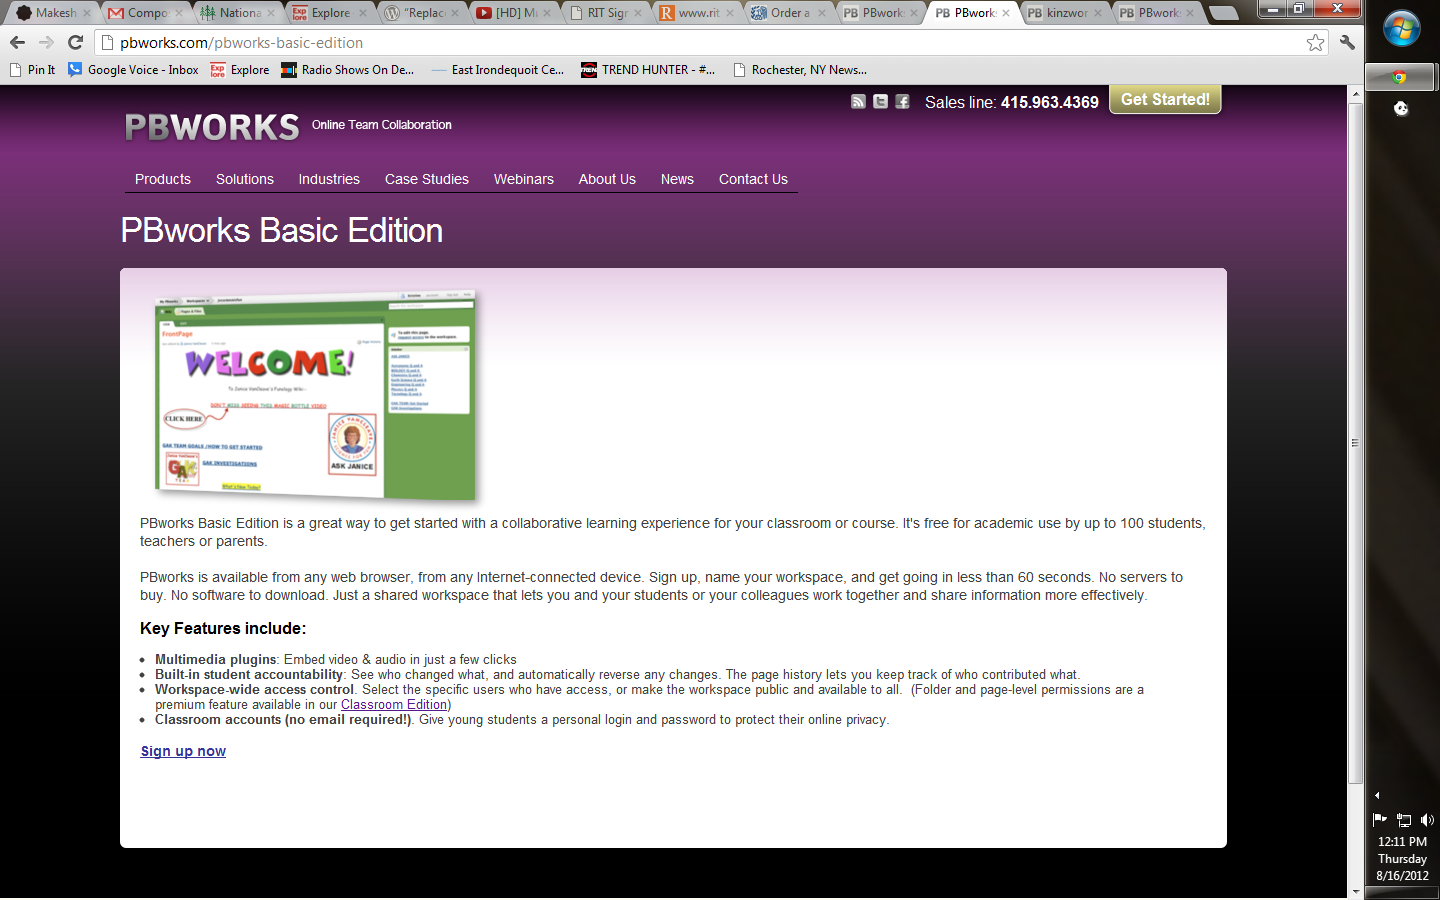Go back to the previous page

coord(17,42)
